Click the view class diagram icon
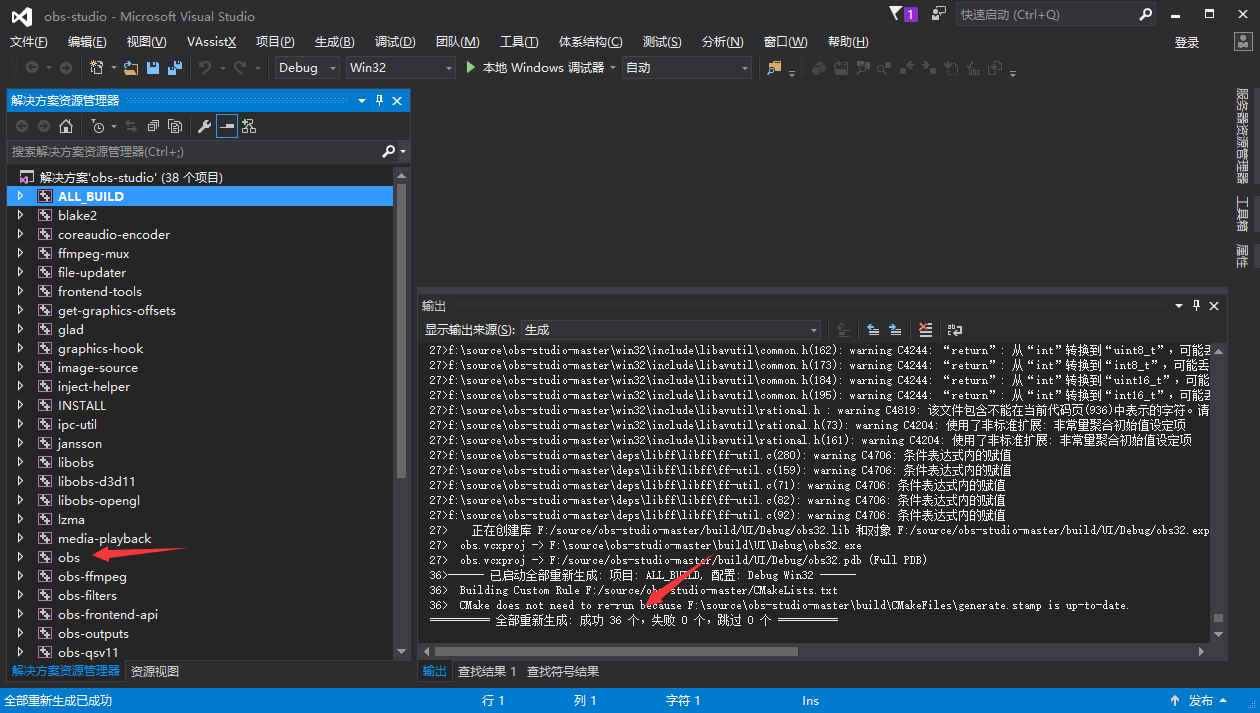The height and width of the screenshot is (713, 1260). tap(249, 126)
